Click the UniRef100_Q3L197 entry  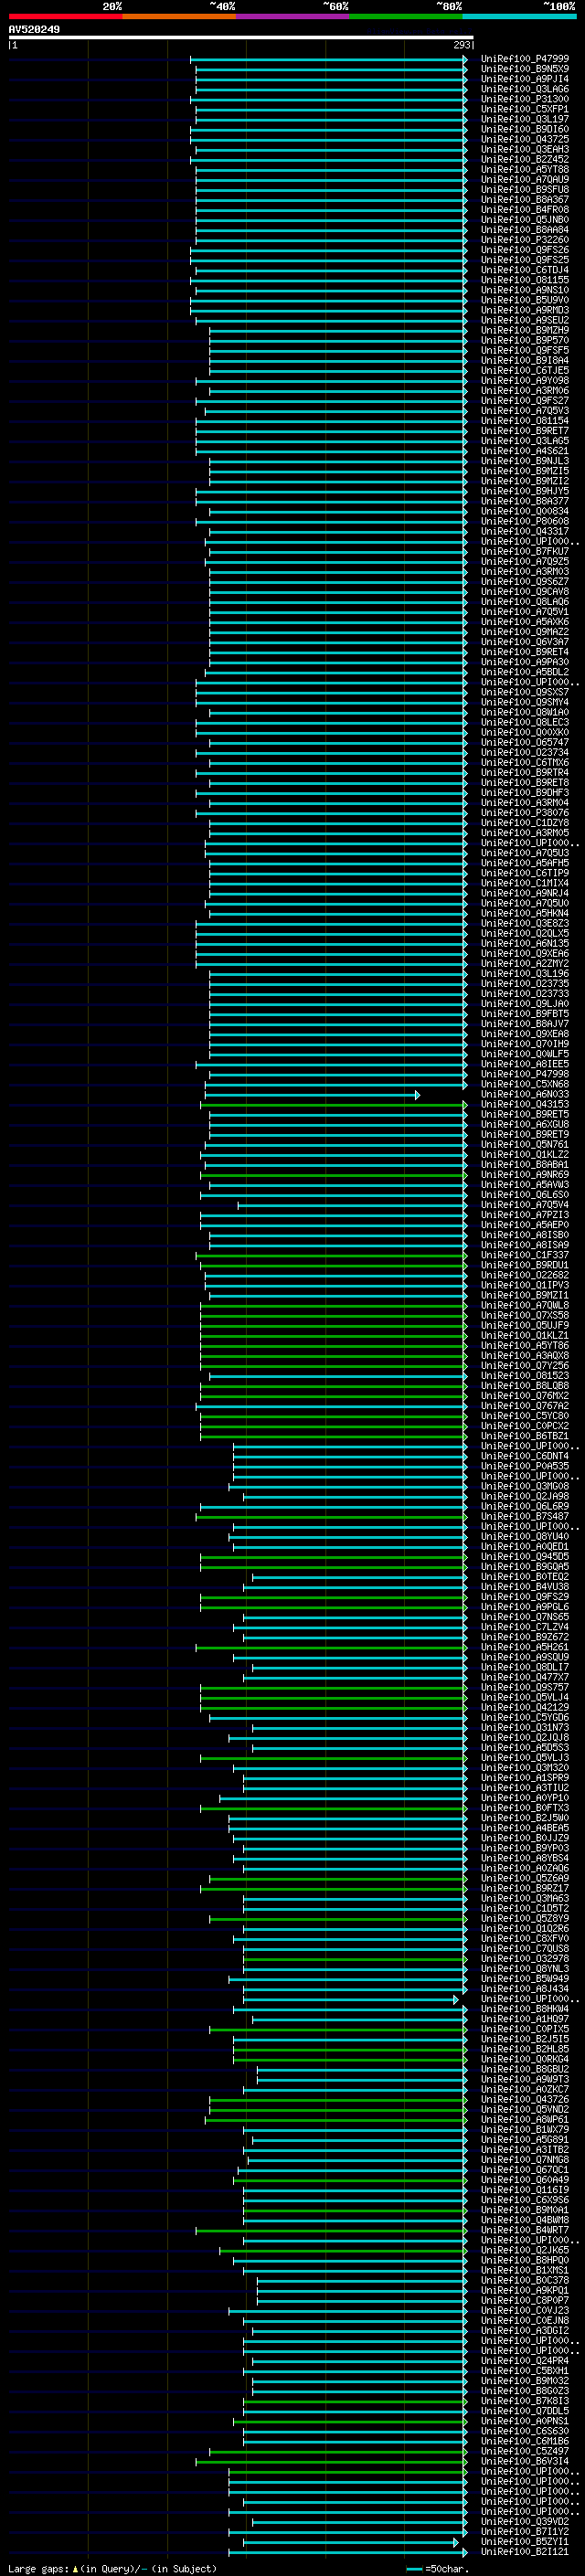point(524,119)
